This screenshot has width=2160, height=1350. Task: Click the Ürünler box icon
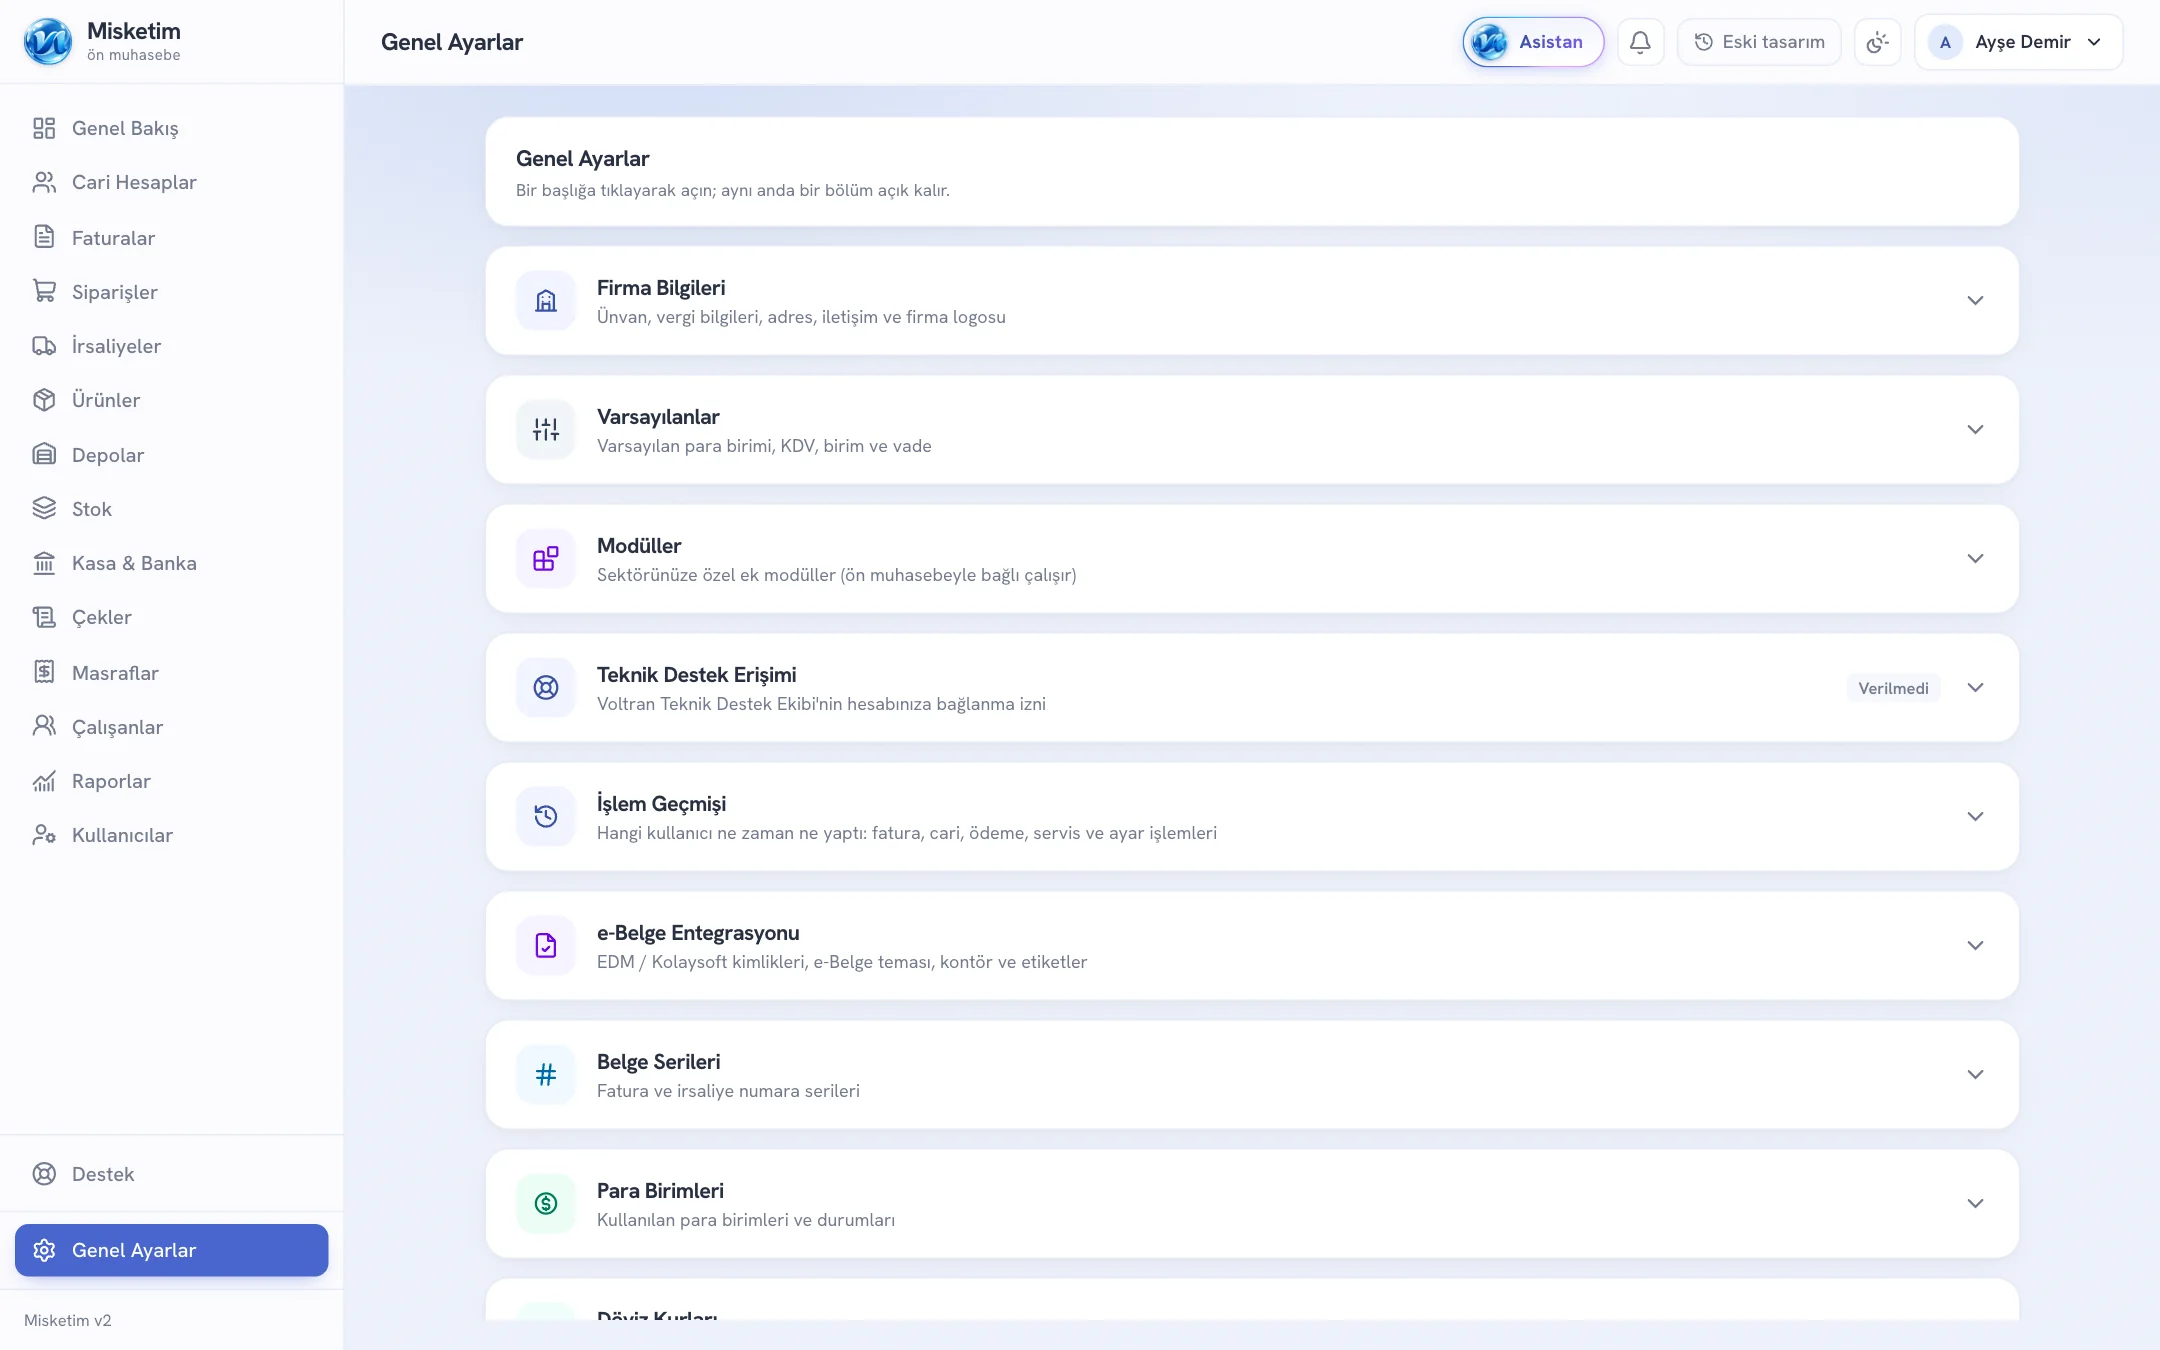click(x=44, y=400)
